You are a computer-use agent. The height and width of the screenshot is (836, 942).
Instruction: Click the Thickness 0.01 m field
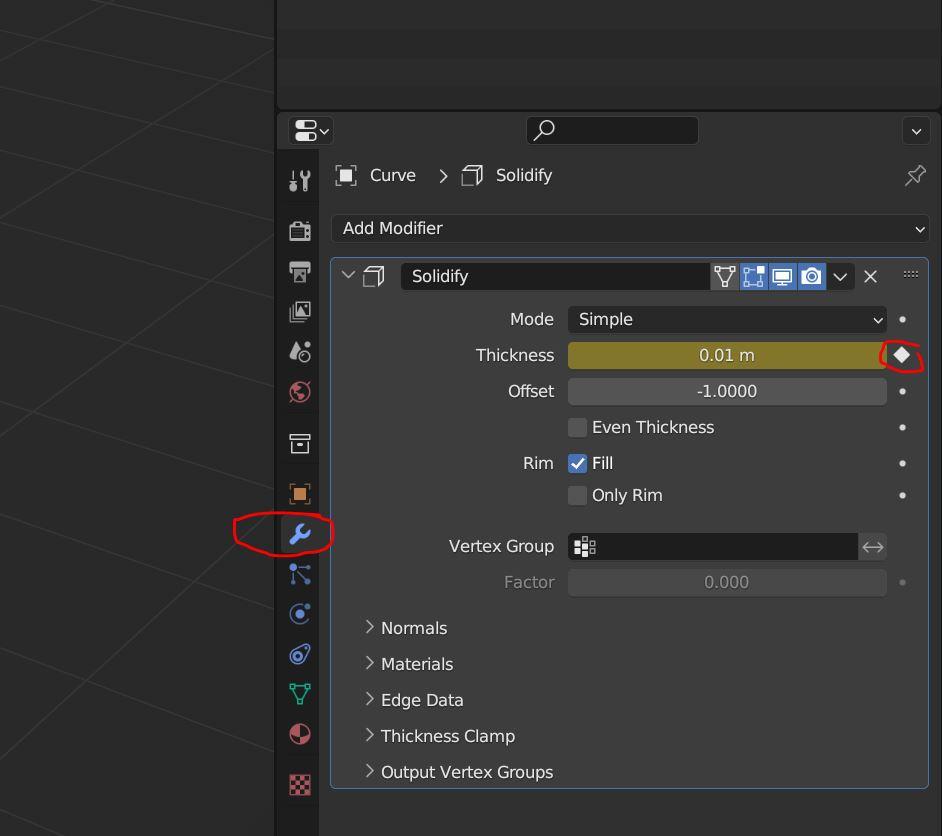click(727, 356)
